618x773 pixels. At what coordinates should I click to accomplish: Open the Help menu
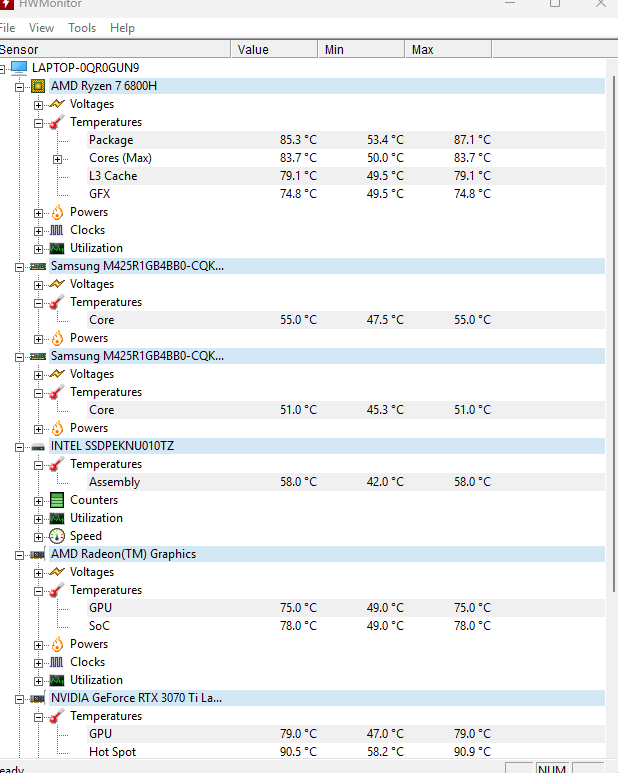pos(122,28)
